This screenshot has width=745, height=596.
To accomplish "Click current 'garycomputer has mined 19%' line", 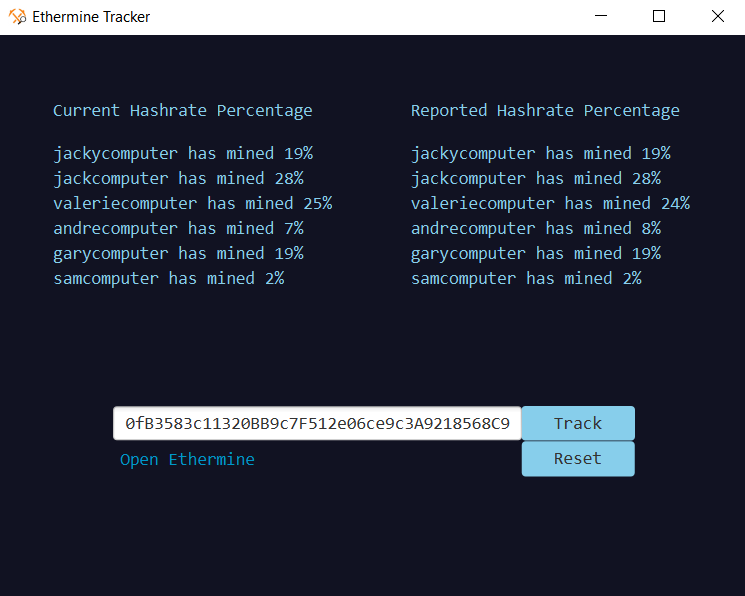I will (178, 254).
